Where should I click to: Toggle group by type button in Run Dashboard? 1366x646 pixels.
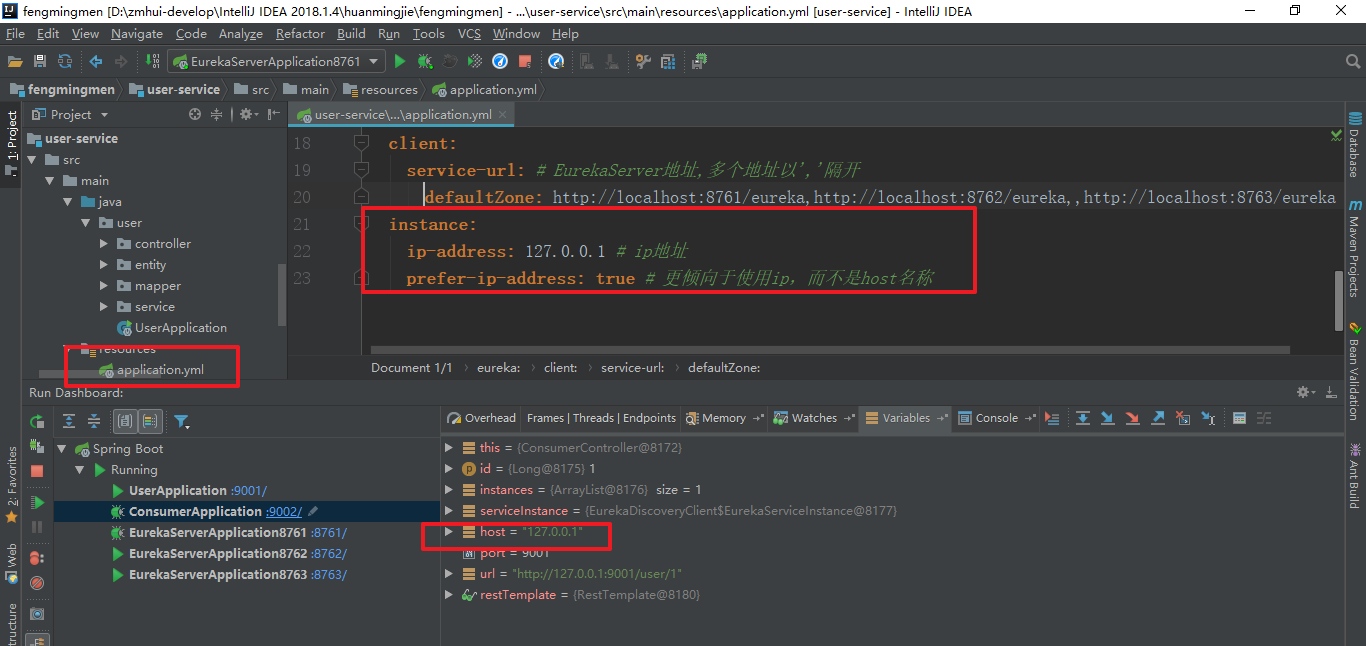pyautogui.click(x=125, y=421)
